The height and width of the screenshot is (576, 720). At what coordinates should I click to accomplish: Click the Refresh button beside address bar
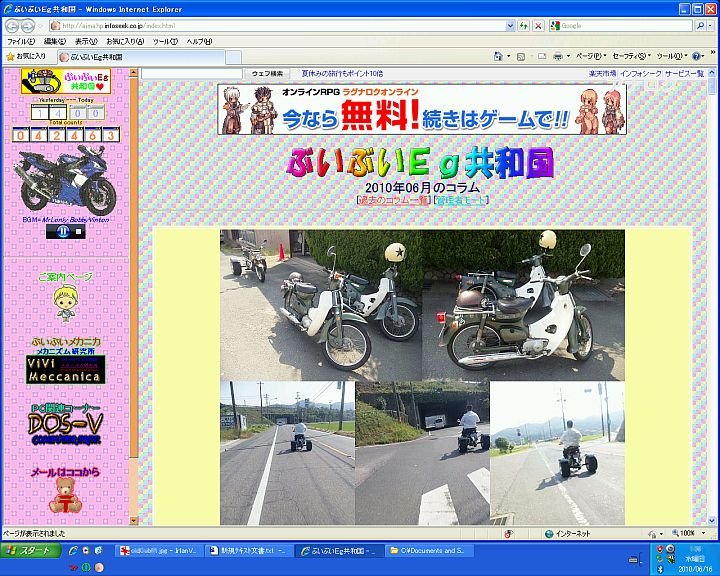click(523, 26)
